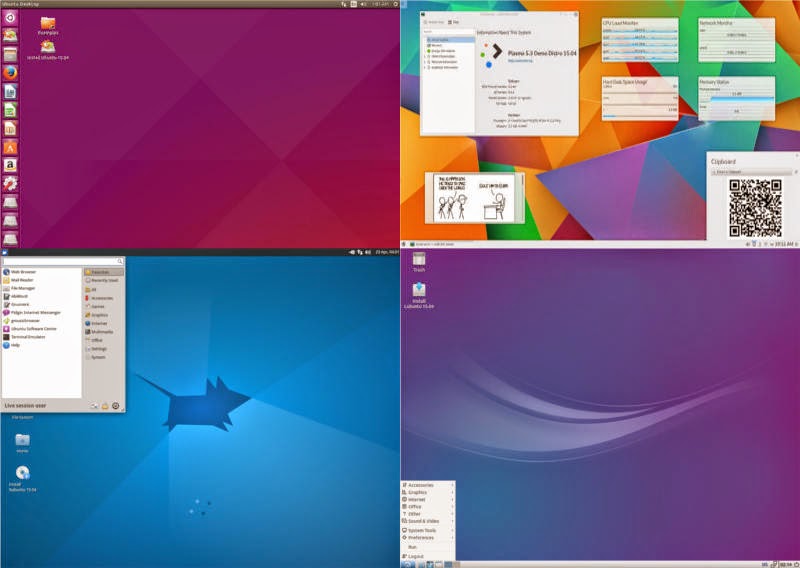
Task: Click the Memory Status widget
Action: 736,98
